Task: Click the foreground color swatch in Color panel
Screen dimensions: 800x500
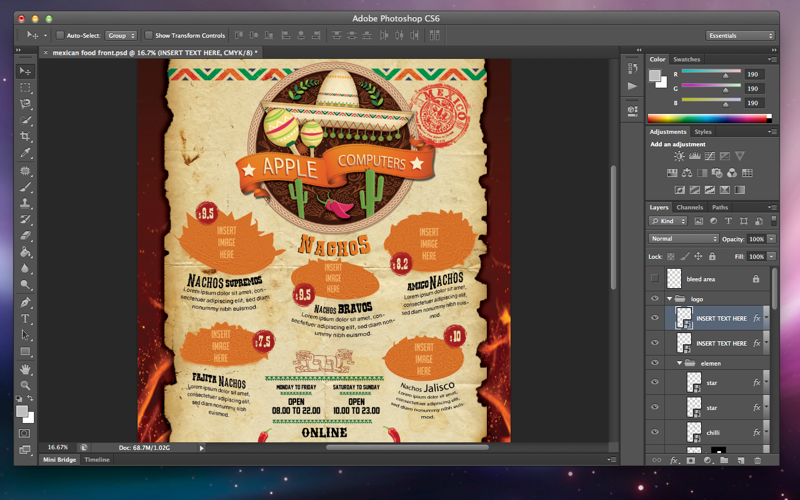Action: tap(655, 76)
